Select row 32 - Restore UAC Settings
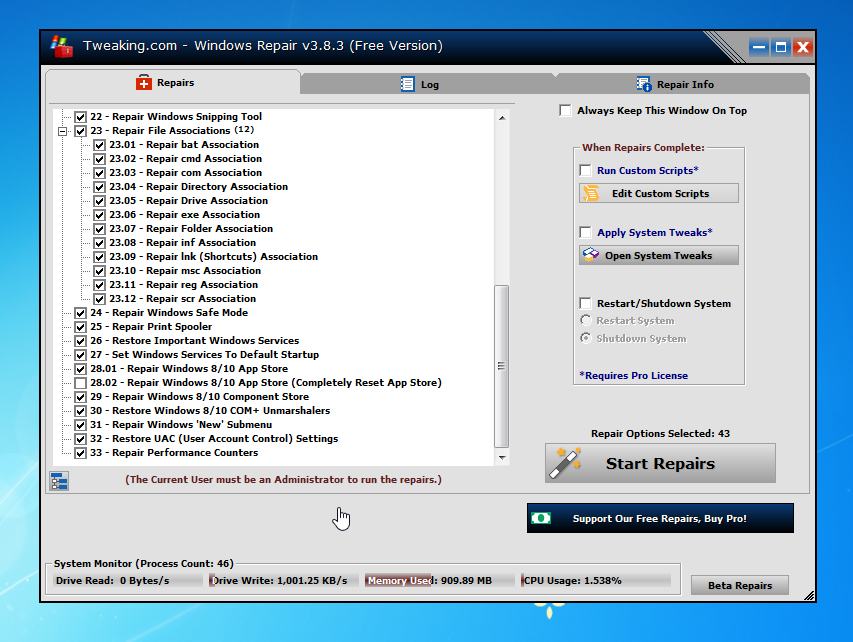 point(214,439)
